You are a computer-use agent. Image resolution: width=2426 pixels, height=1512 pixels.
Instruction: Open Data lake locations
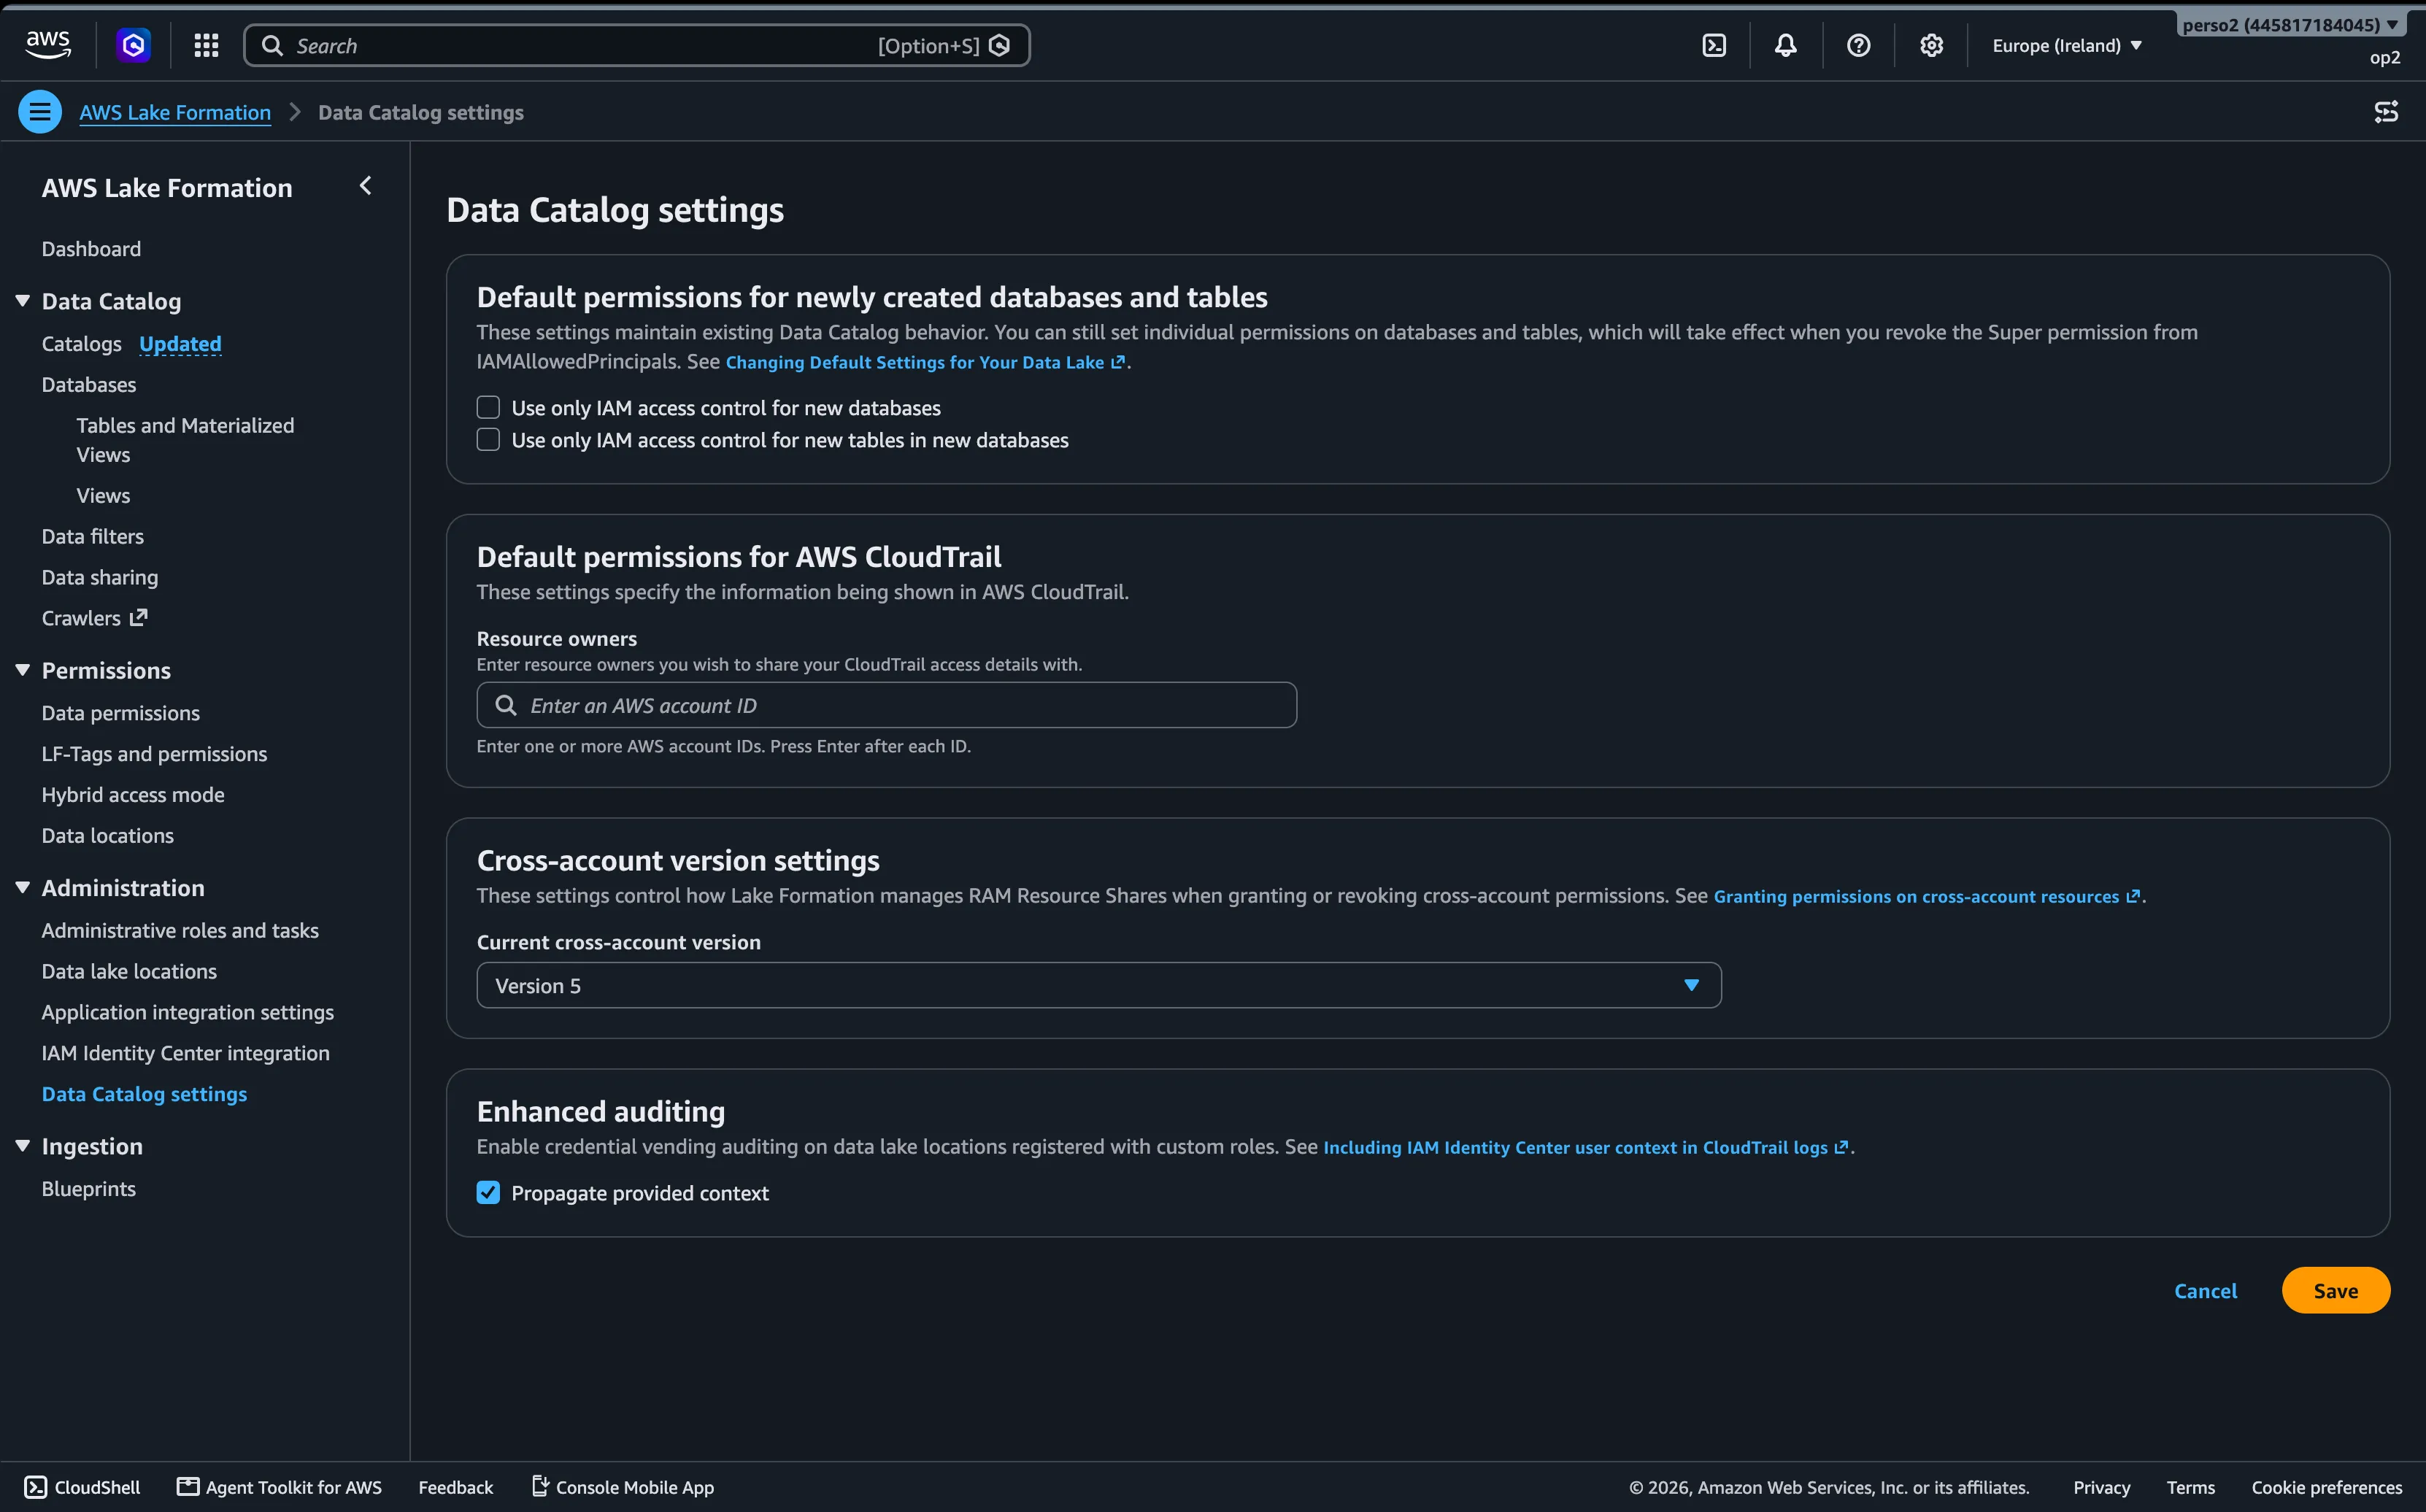[129, 972]
